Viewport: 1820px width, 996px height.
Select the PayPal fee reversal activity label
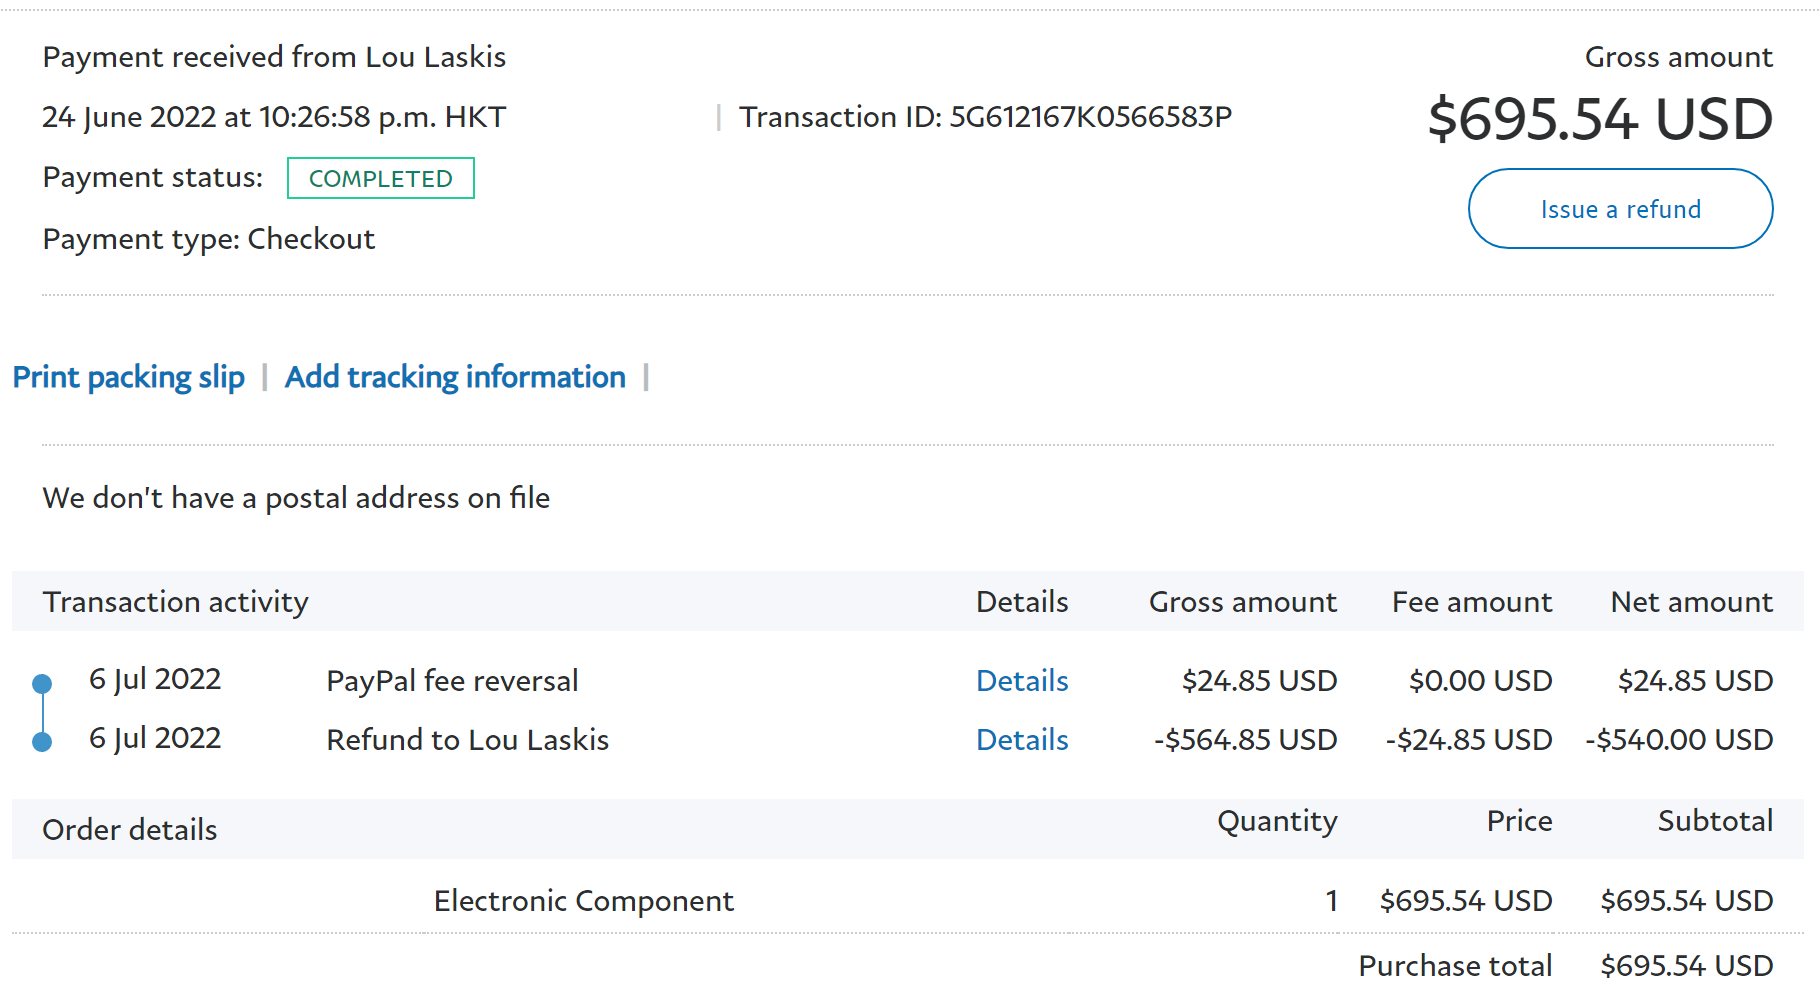point(452,681)
